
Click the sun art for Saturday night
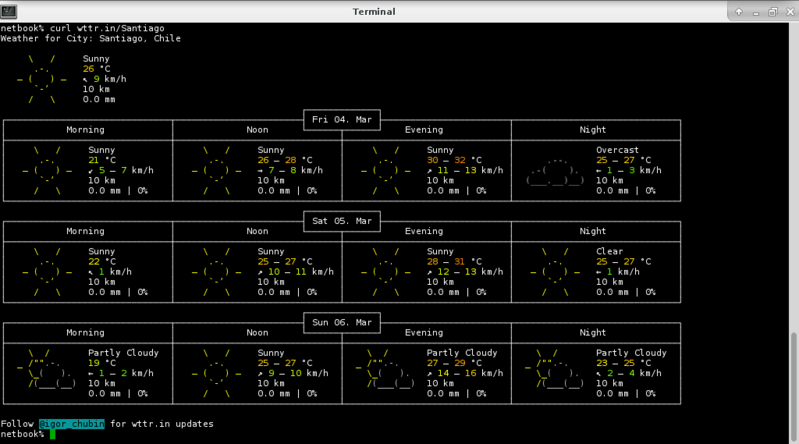[x=555, y=272]
